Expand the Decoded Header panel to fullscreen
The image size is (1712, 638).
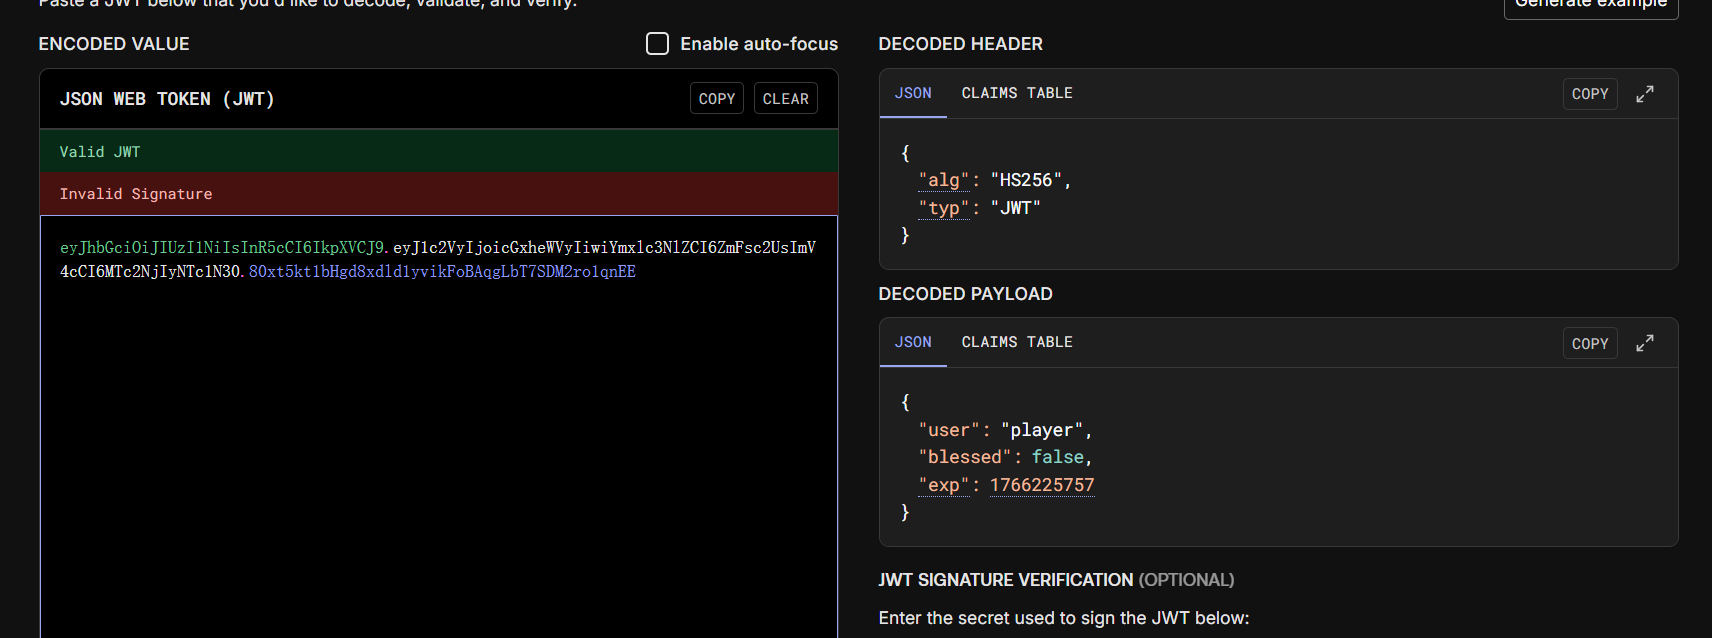coord(1645,94)
